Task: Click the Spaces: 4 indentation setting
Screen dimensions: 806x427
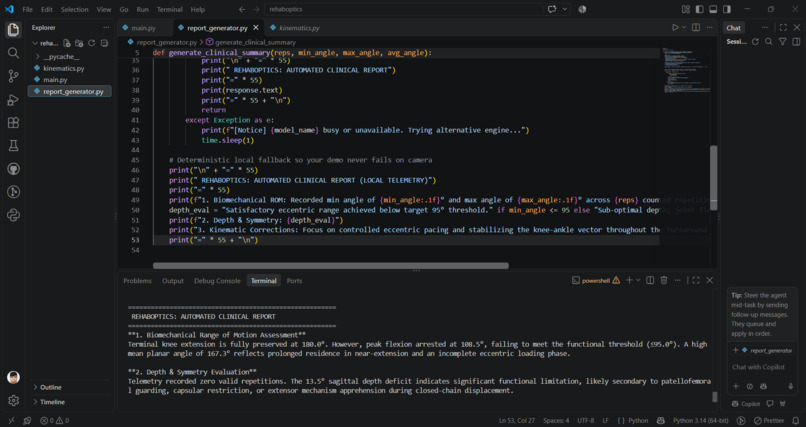Action: click(557, 421)
